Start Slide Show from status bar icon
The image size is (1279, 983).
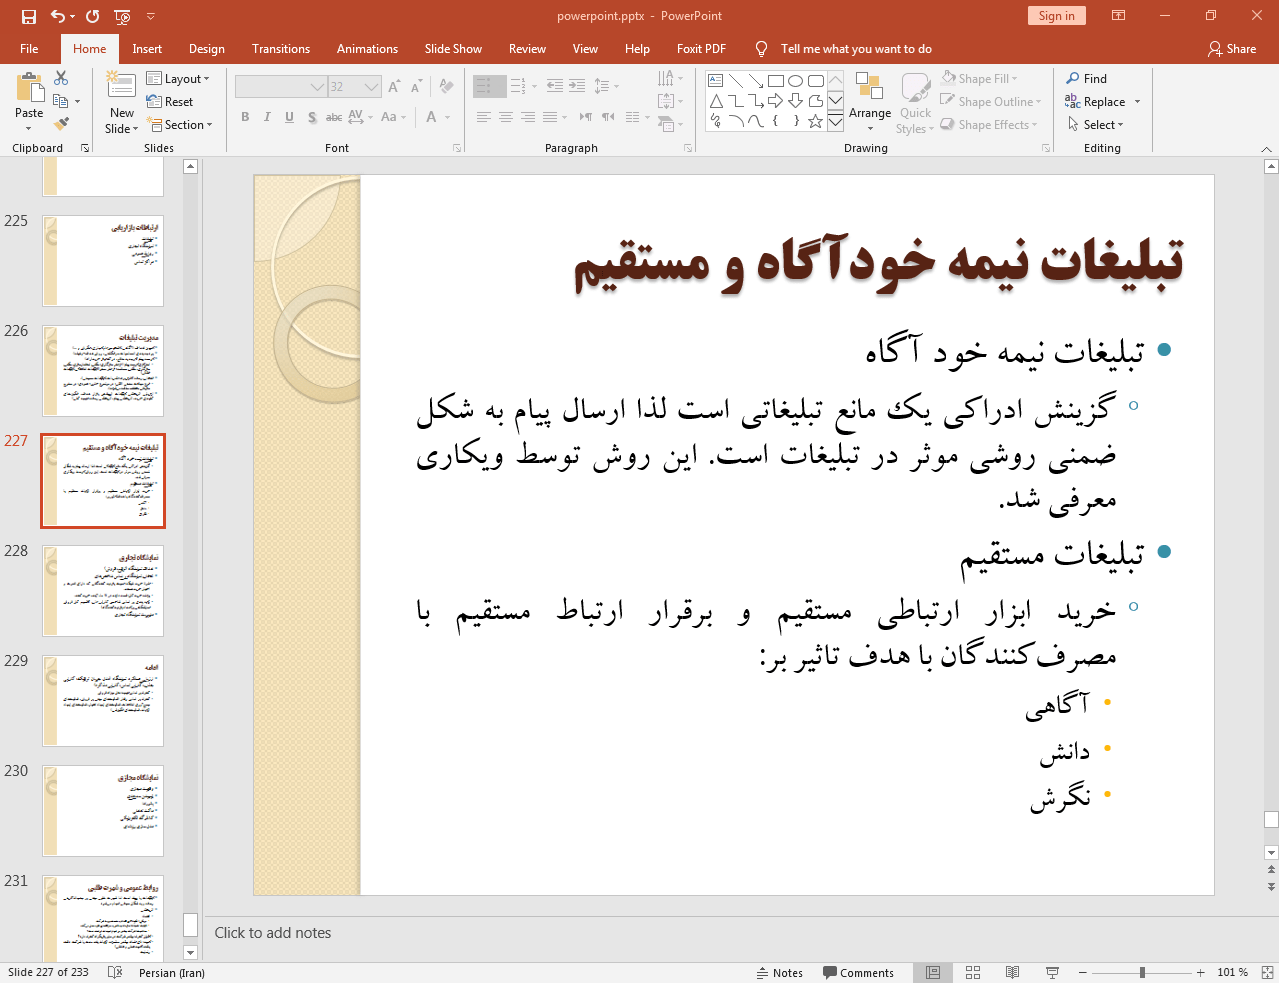[1052, 972]
